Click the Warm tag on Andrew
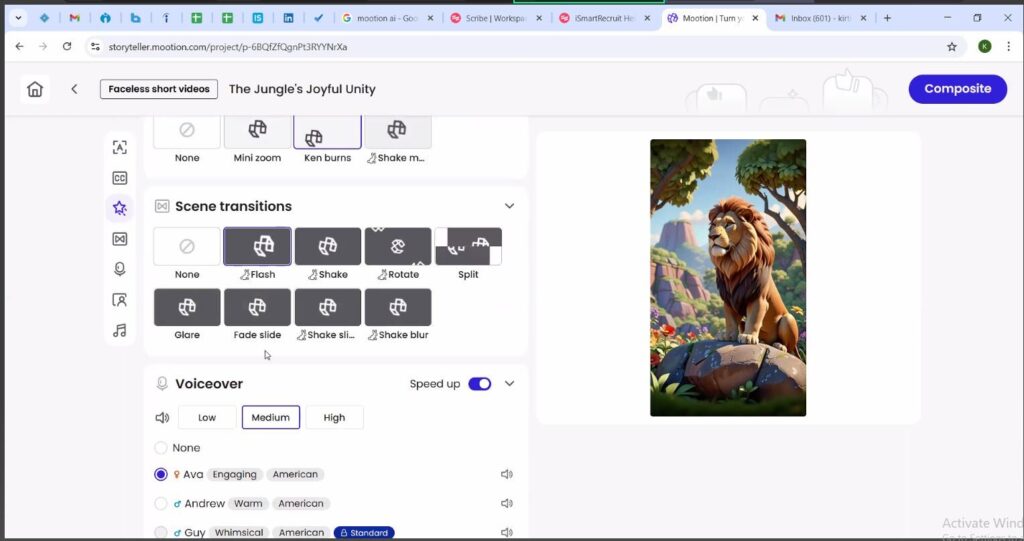 point(248,504)
